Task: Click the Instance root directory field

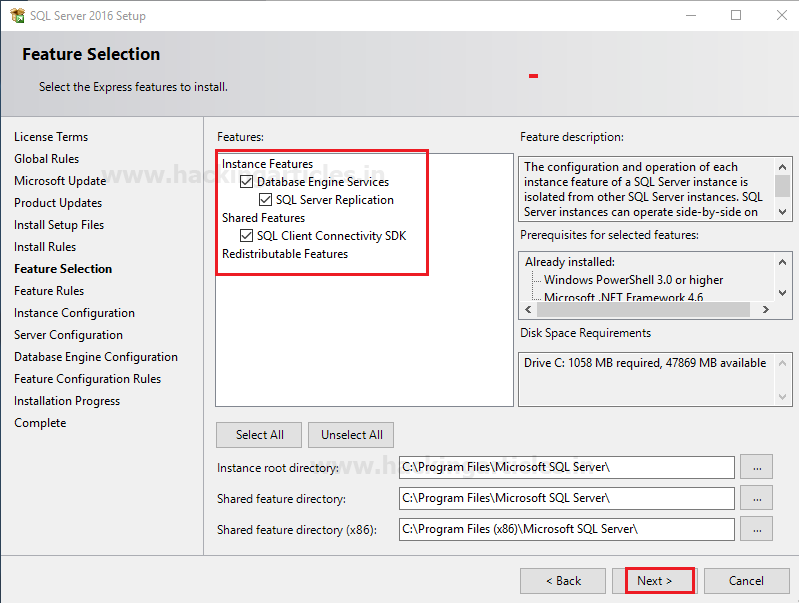Action: (567, 467)
